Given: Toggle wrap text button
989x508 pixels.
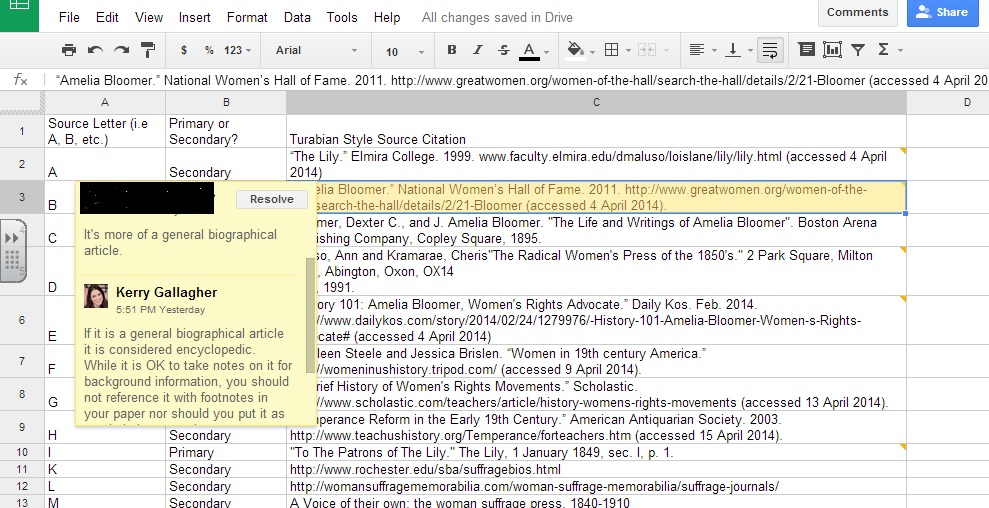Looking at the screenshot, I should [x=769, y=50].
